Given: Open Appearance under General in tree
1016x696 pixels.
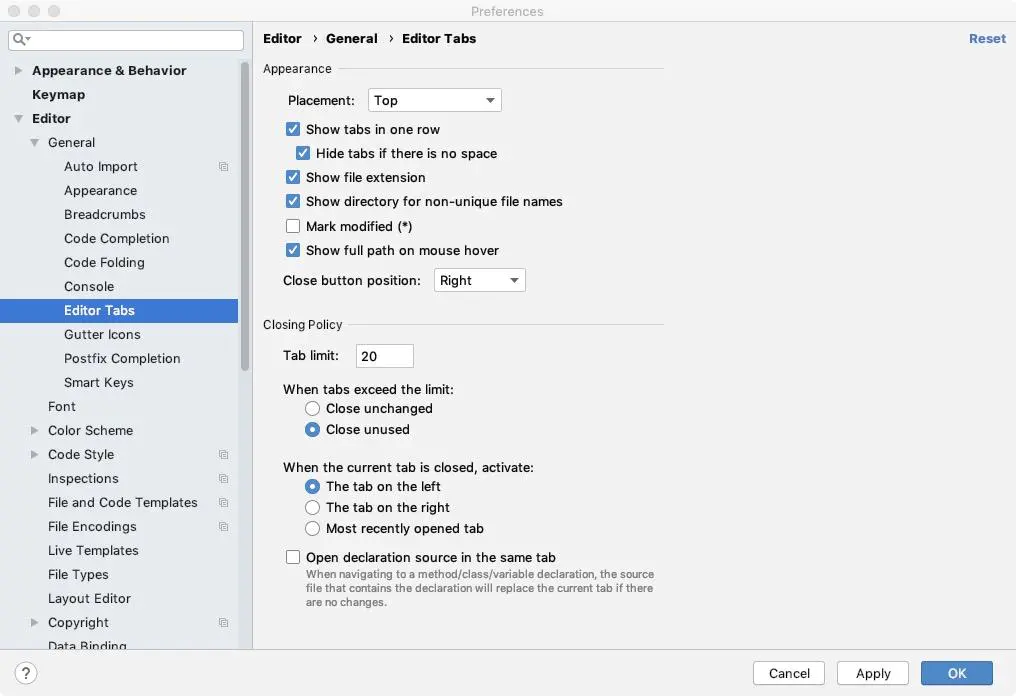Looking at the screenshot, I should pyautogui.click(x=100, y=191).
